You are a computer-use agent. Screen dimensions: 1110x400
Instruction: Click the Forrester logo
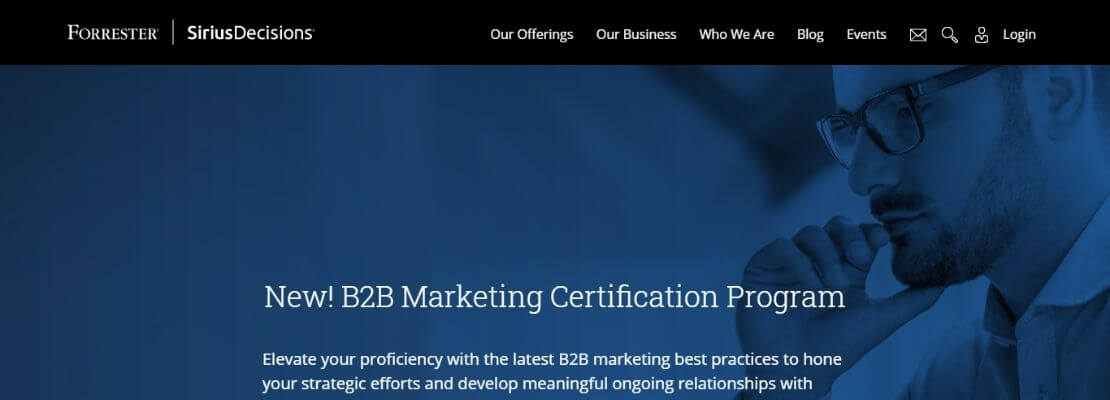[113, 33]
